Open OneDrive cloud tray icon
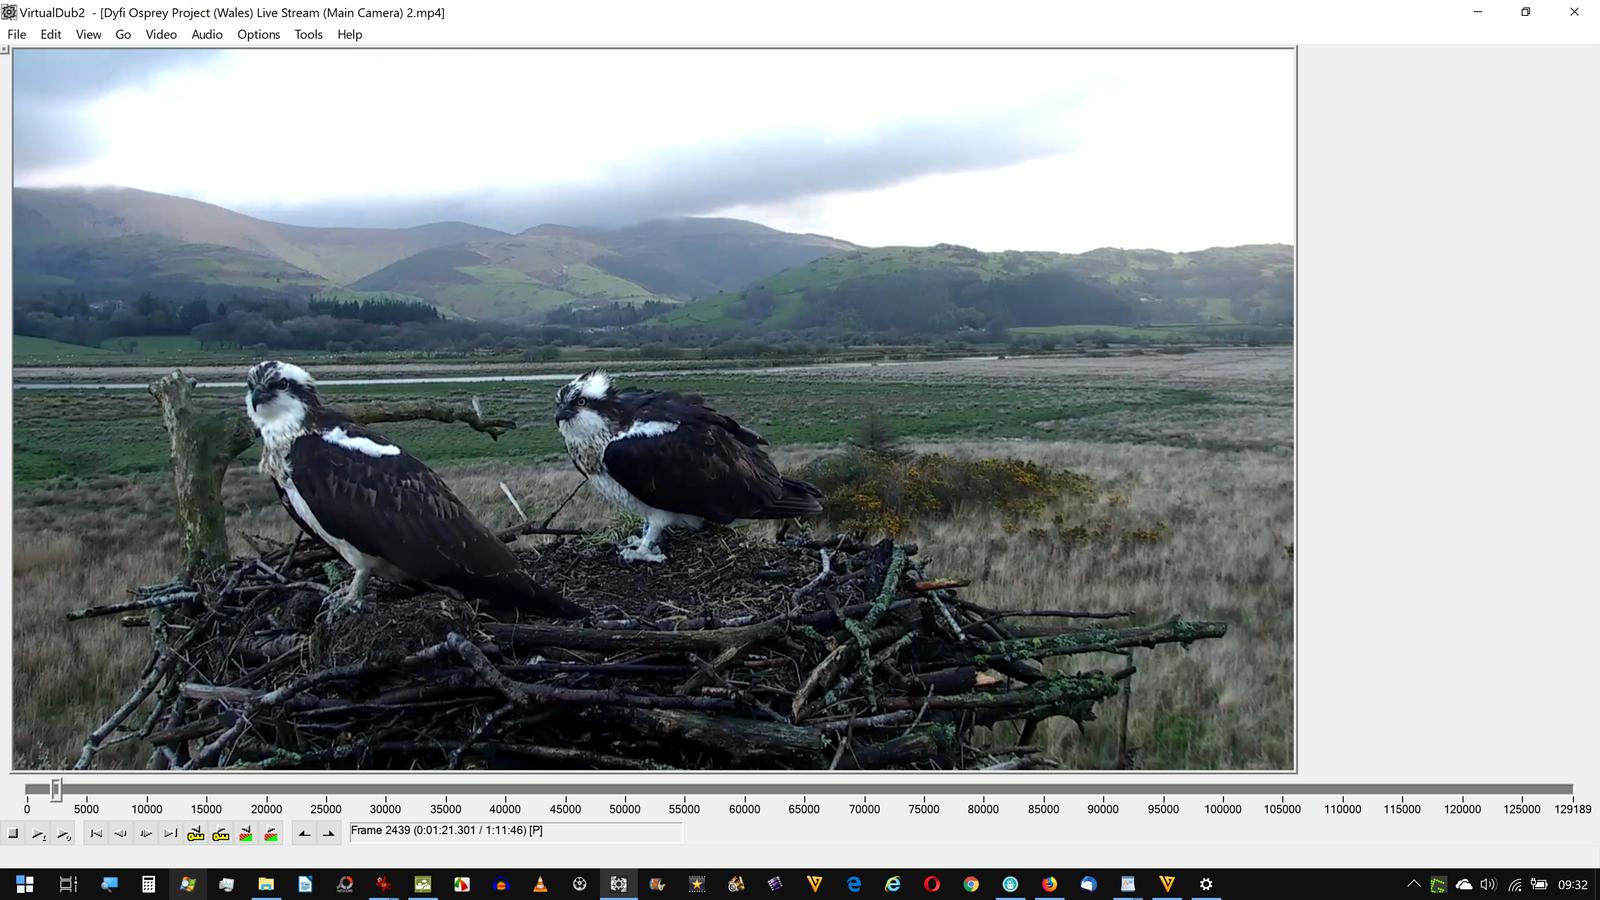 1464,884
